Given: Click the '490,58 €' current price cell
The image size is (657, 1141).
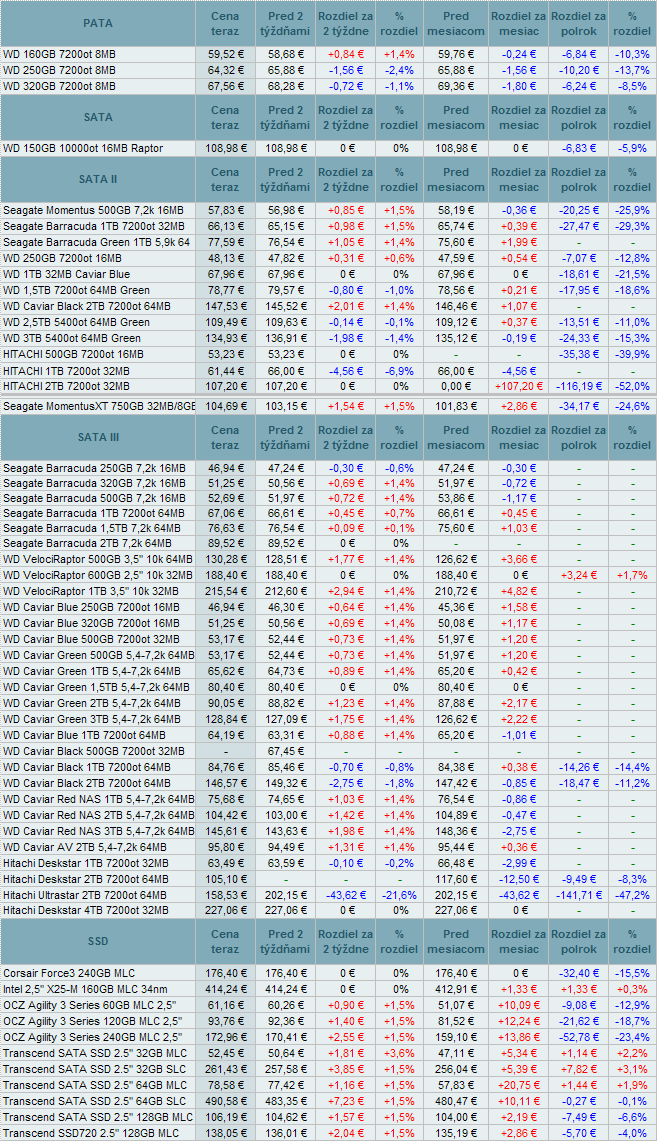Looking at the screenshot, I should click(x=225, y=1101).
